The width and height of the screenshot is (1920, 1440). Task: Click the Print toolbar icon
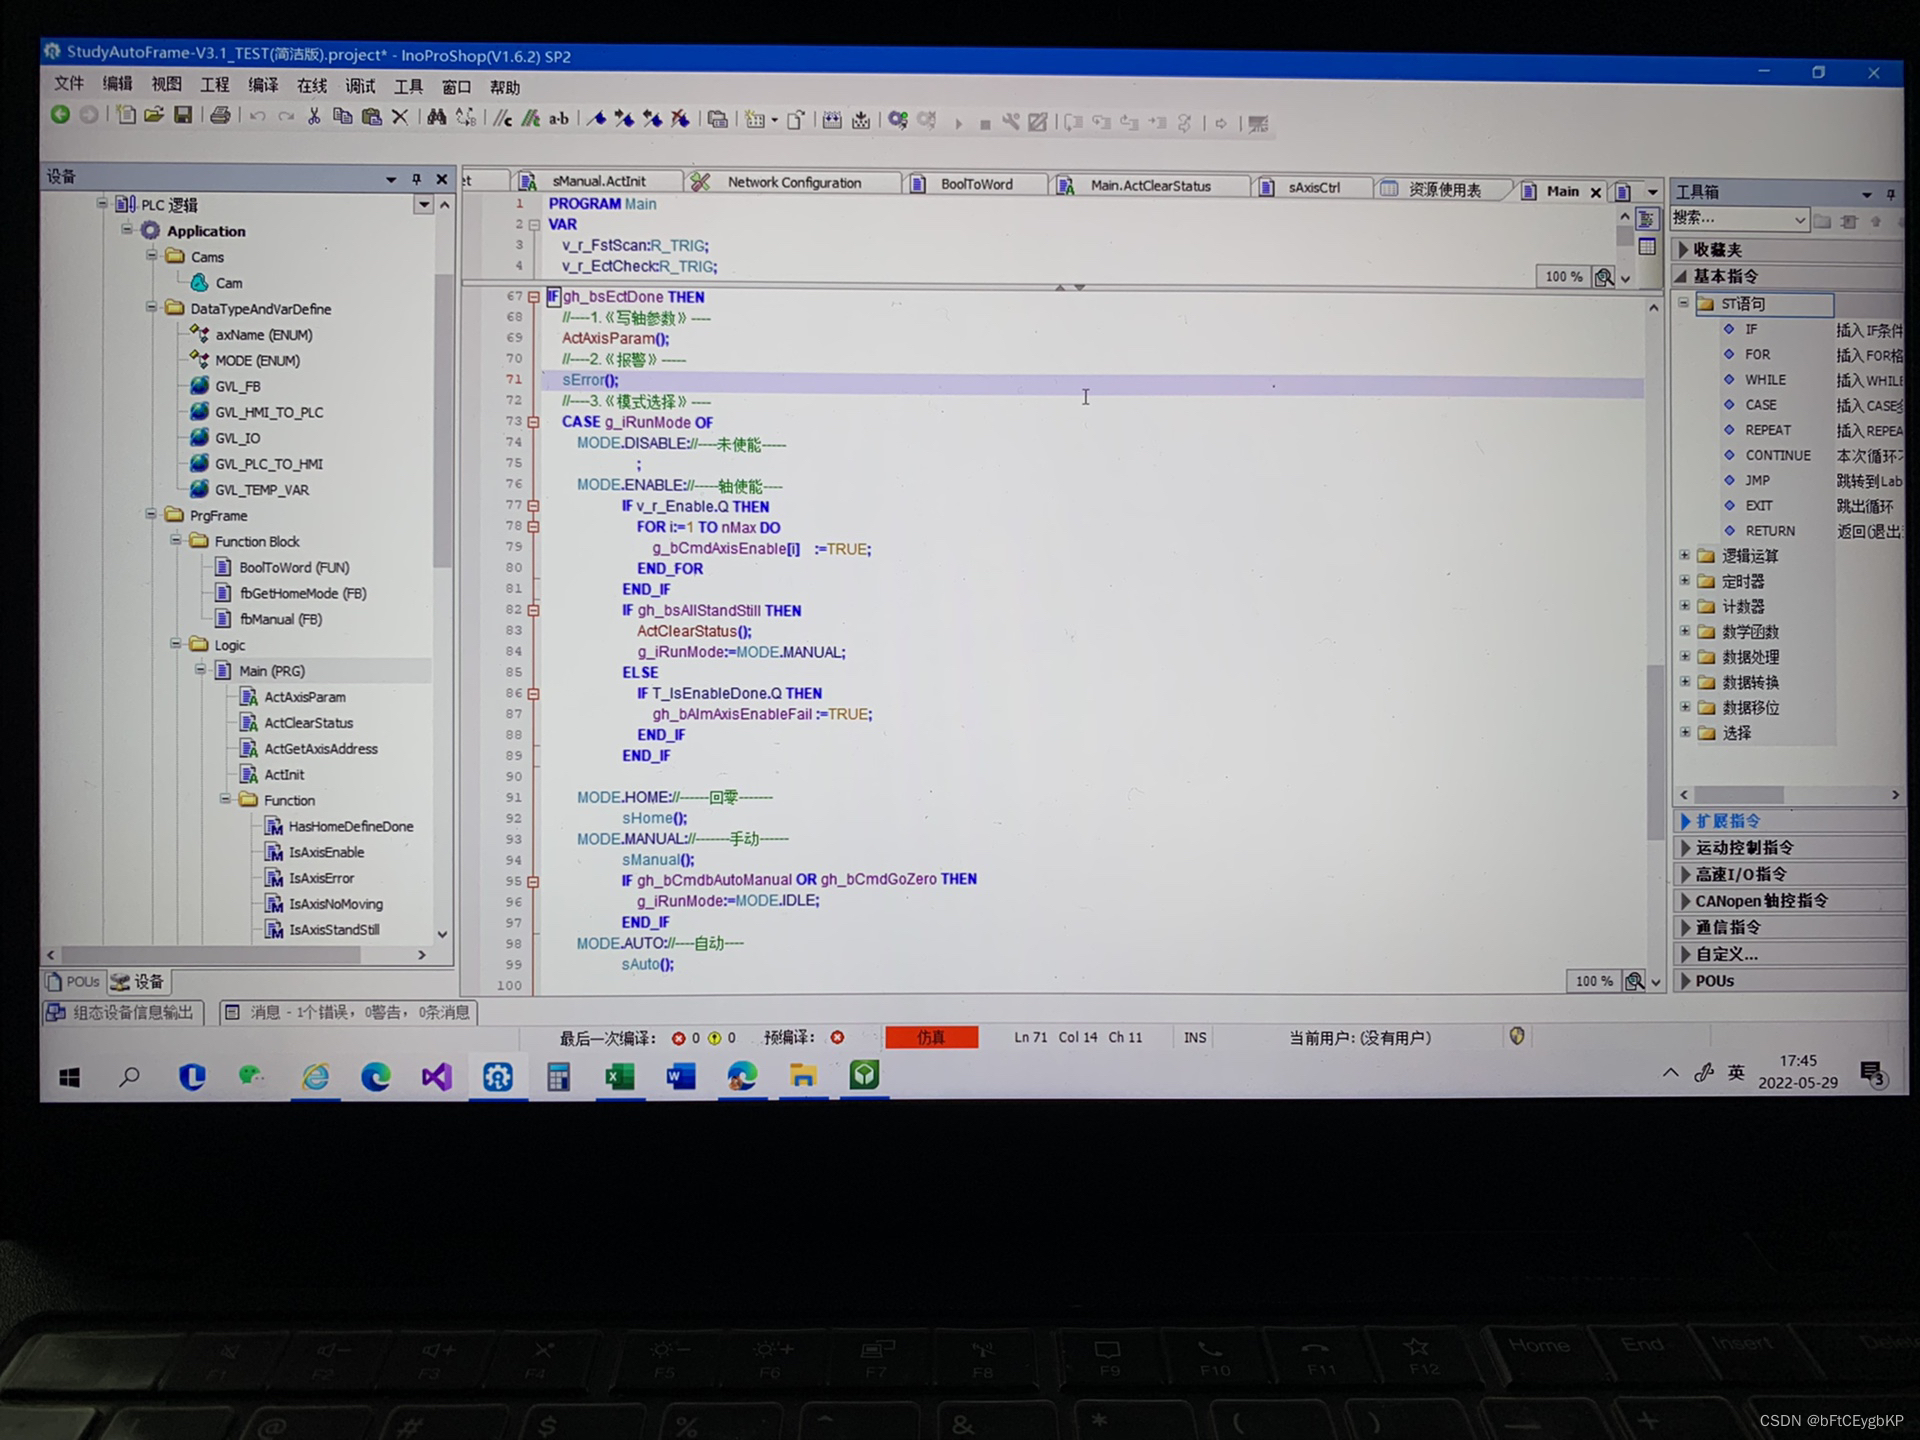click(x=220, y=116)
